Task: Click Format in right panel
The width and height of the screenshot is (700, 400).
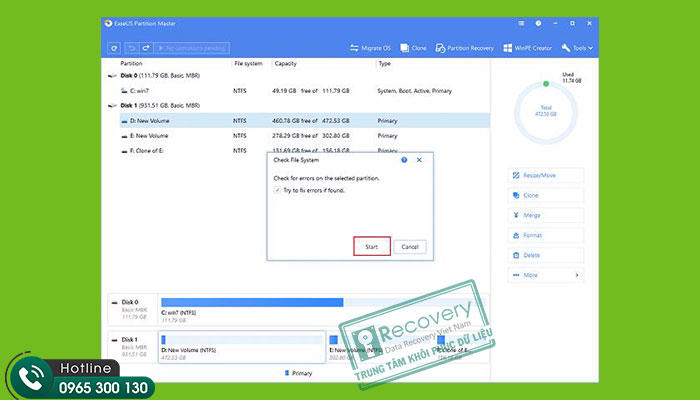Action: tap(546, 235)
